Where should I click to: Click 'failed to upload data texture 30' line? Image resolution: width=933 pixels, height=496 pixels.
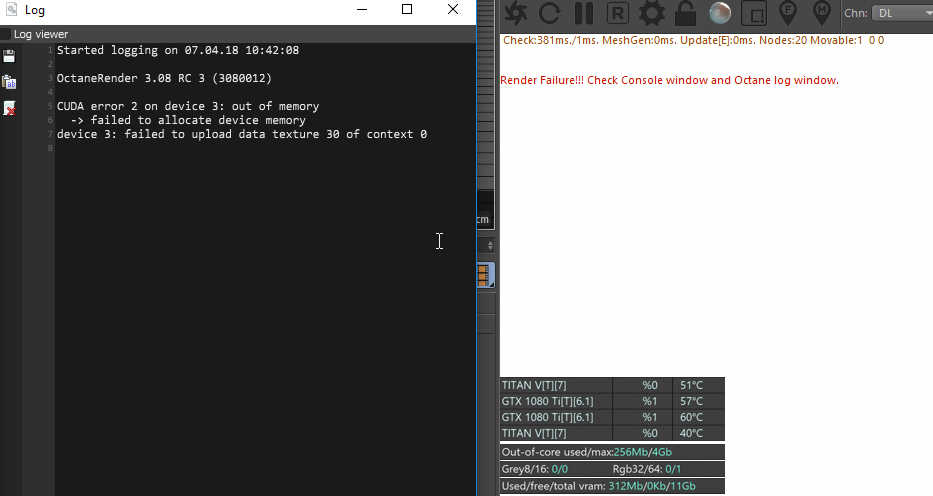(x=242, y=134)
